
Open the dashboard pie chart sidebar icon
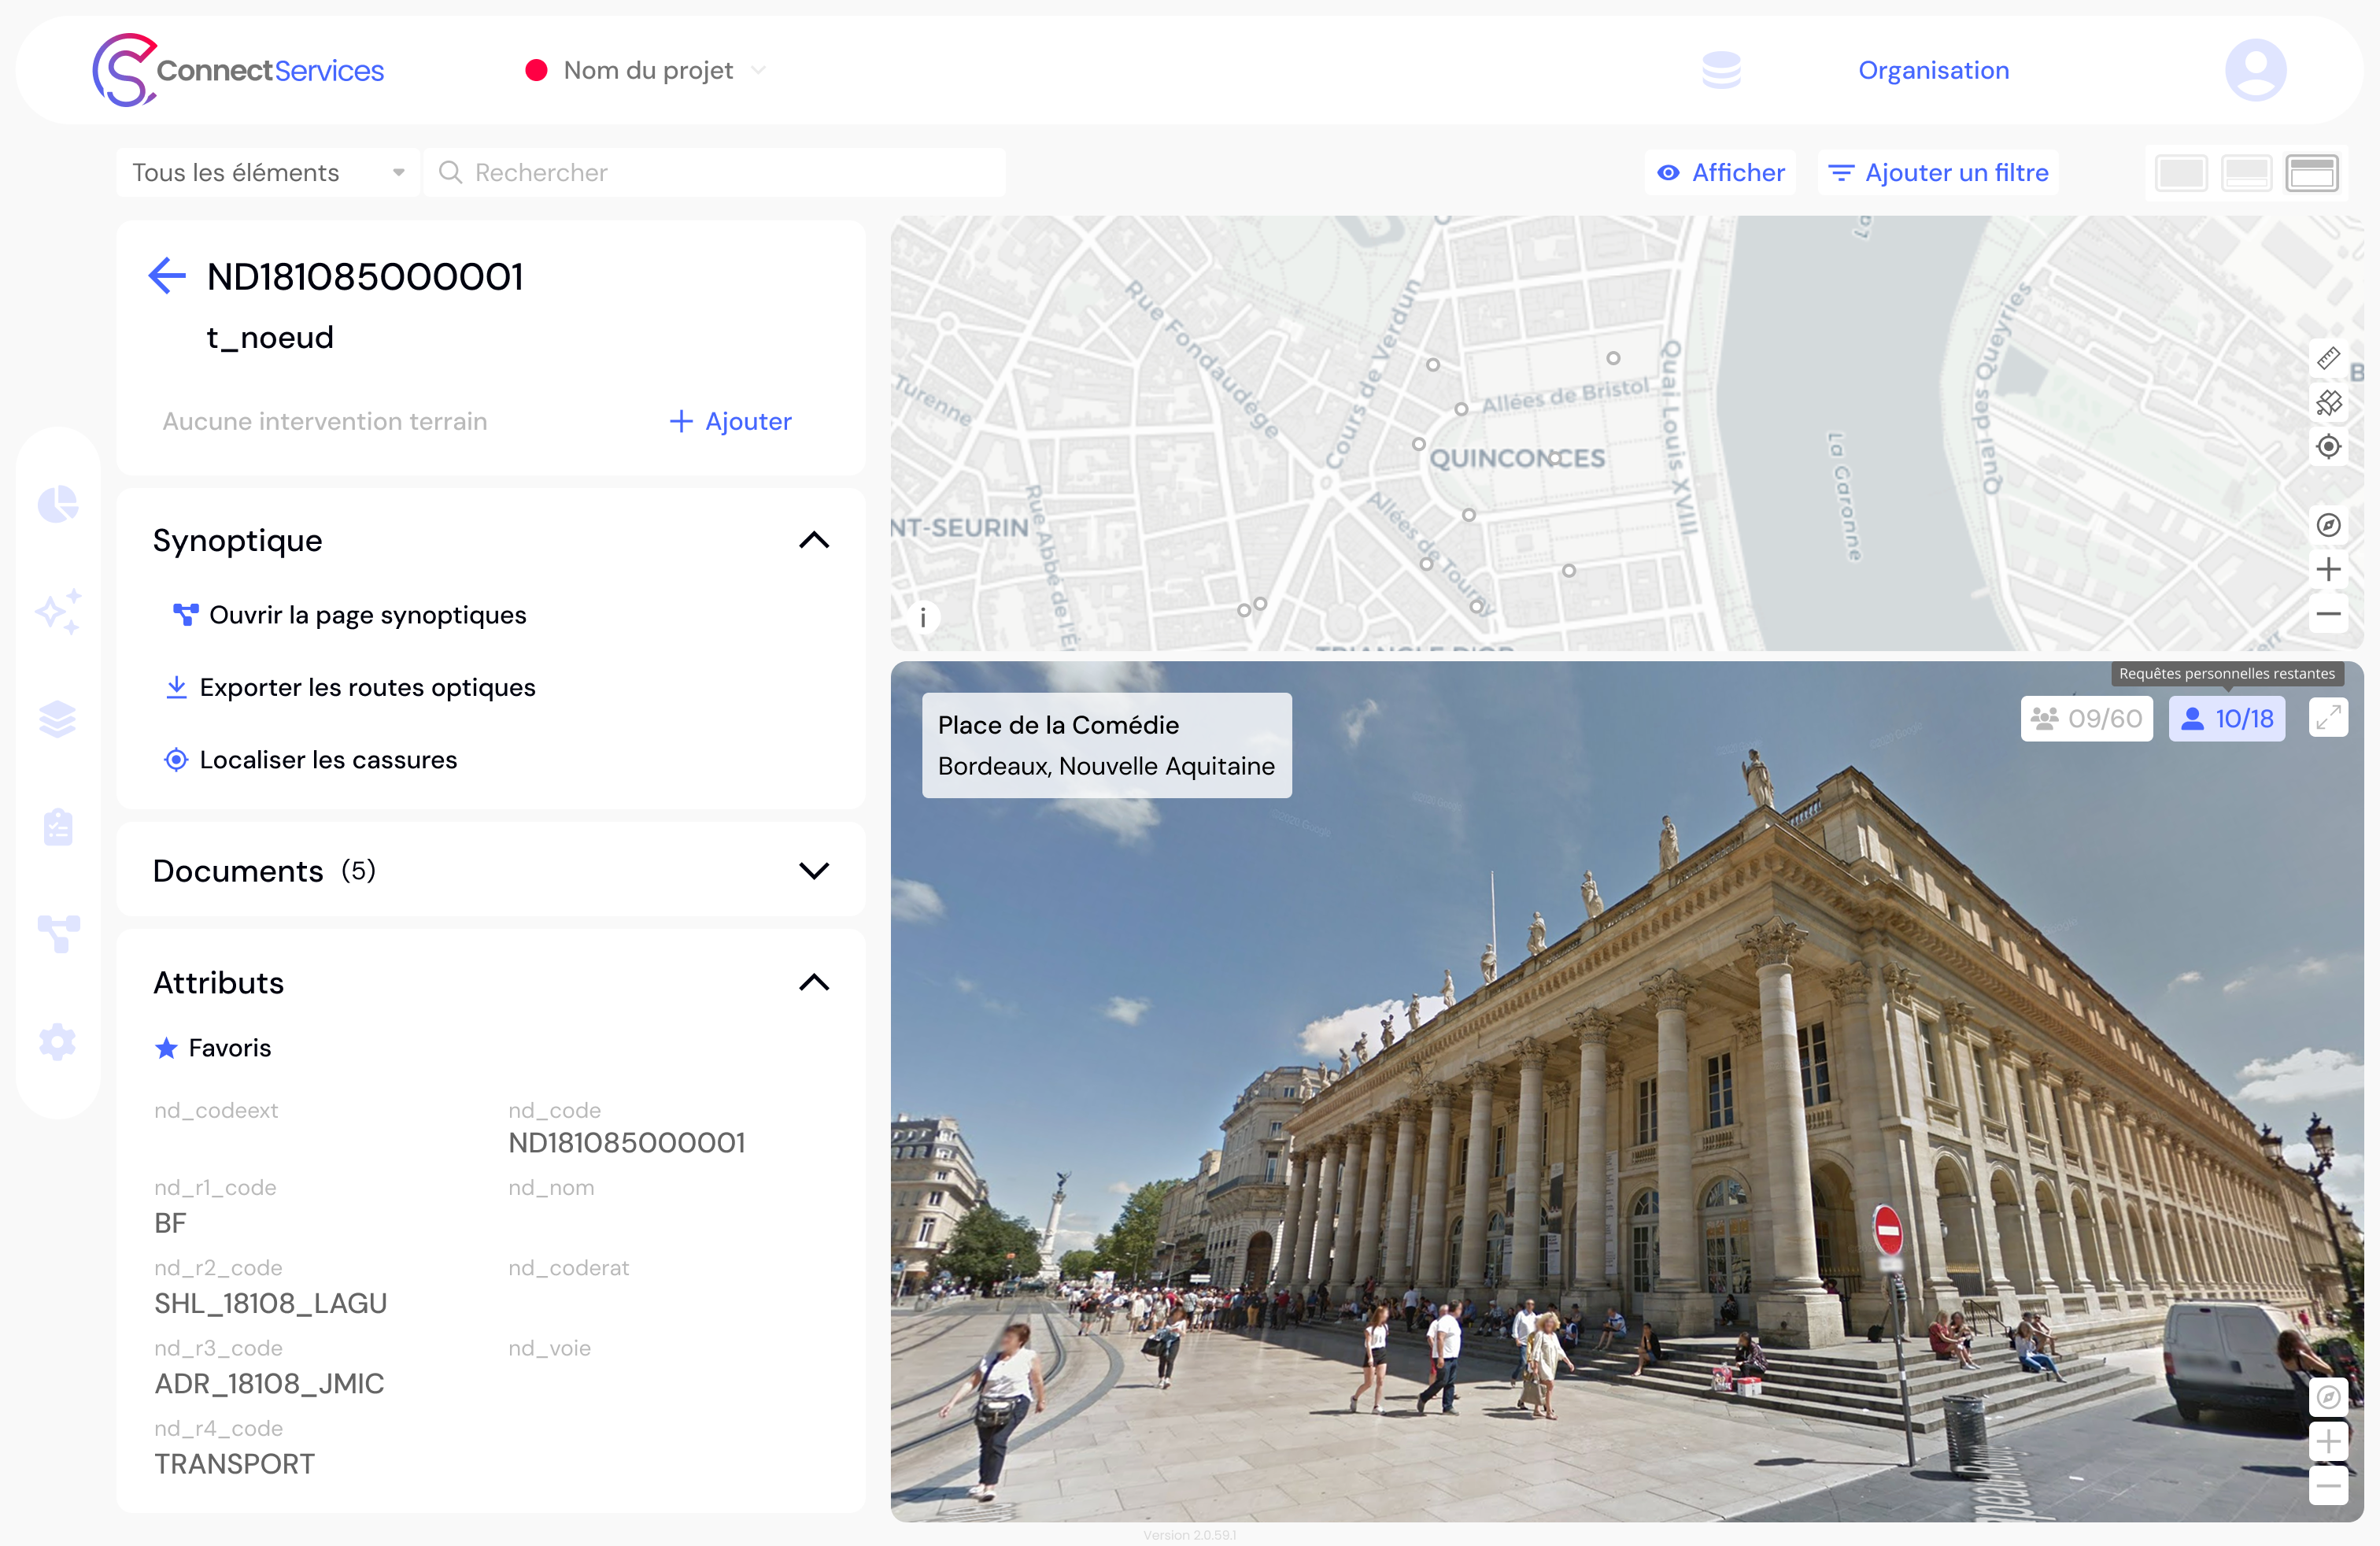click(x=58, y=504)
